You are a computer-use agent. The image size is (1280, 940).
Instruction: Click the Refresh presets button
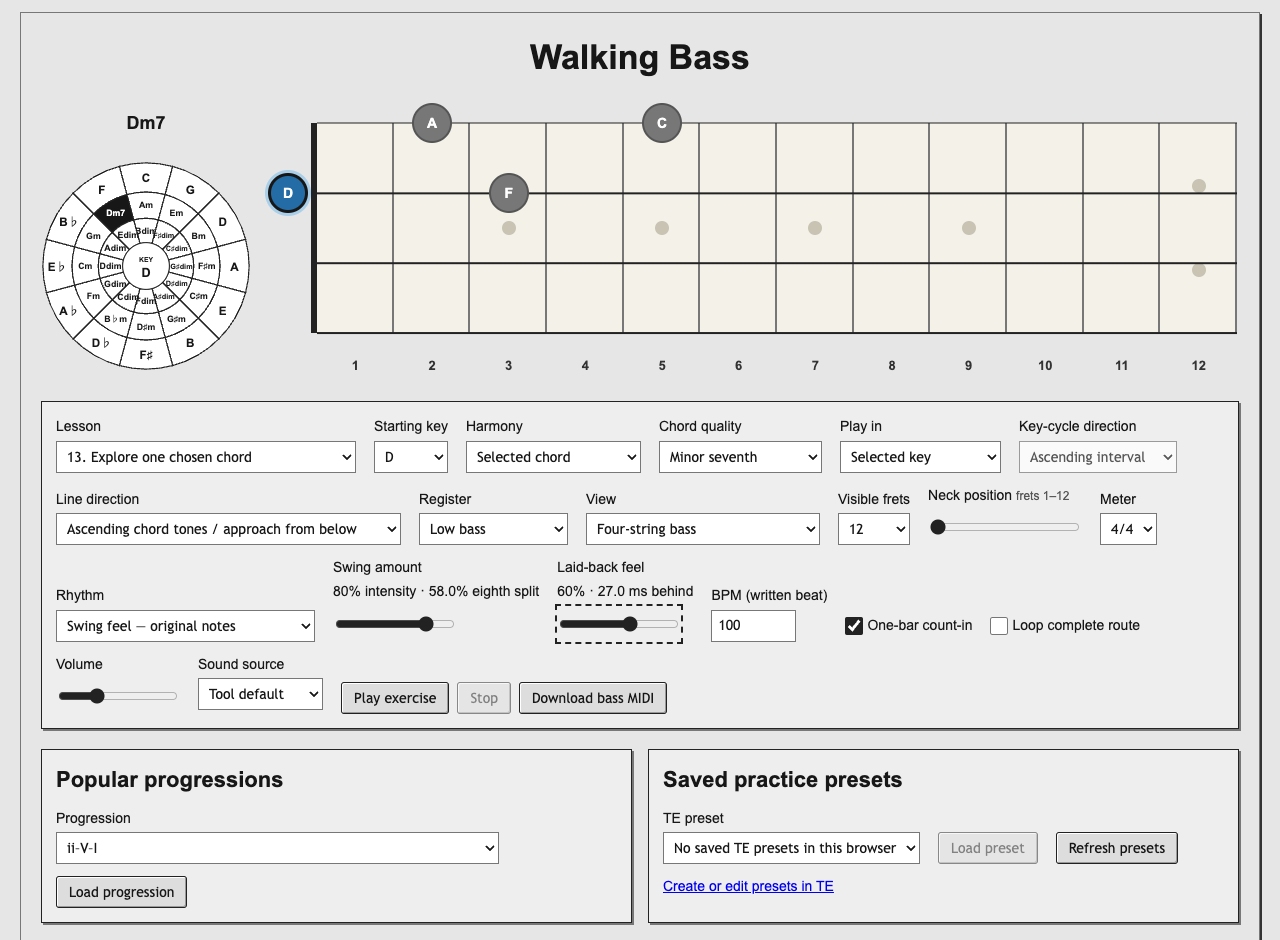pos(1117,848)
